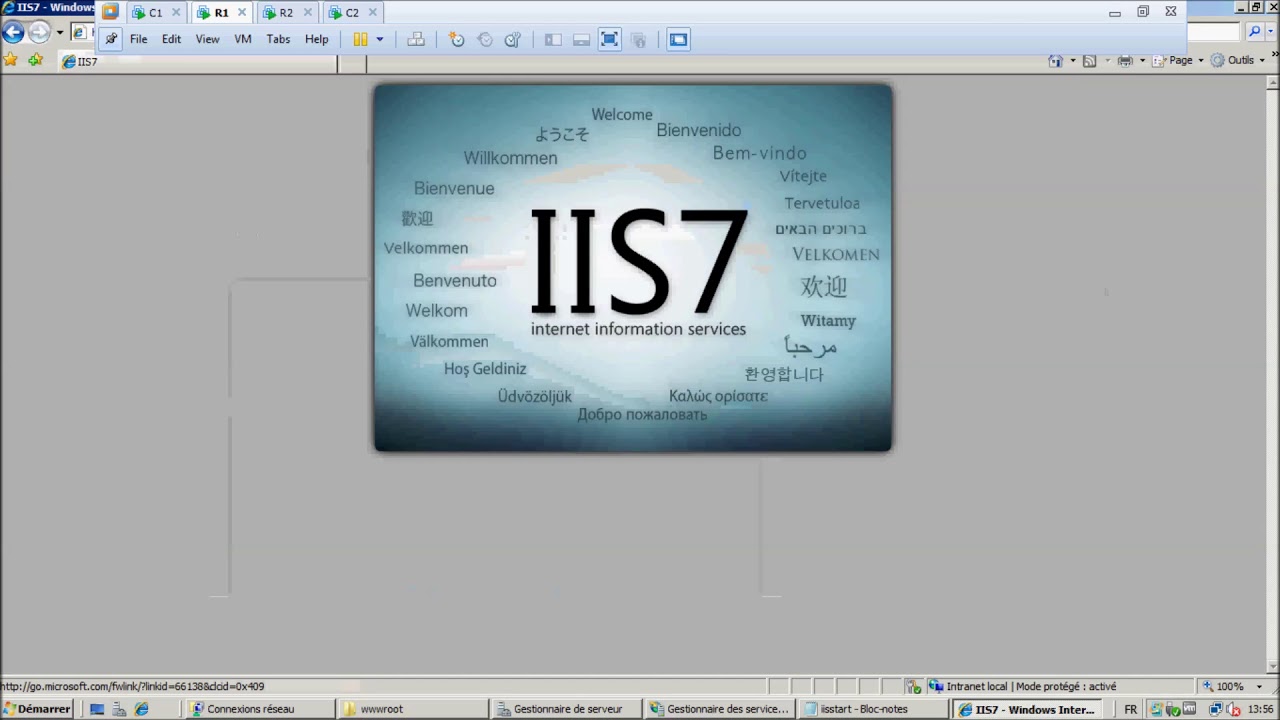Image resolution: width=1280 pixels, height=720 pixels.
Task: Click the FR language indicator
Action: (1130, 709)
